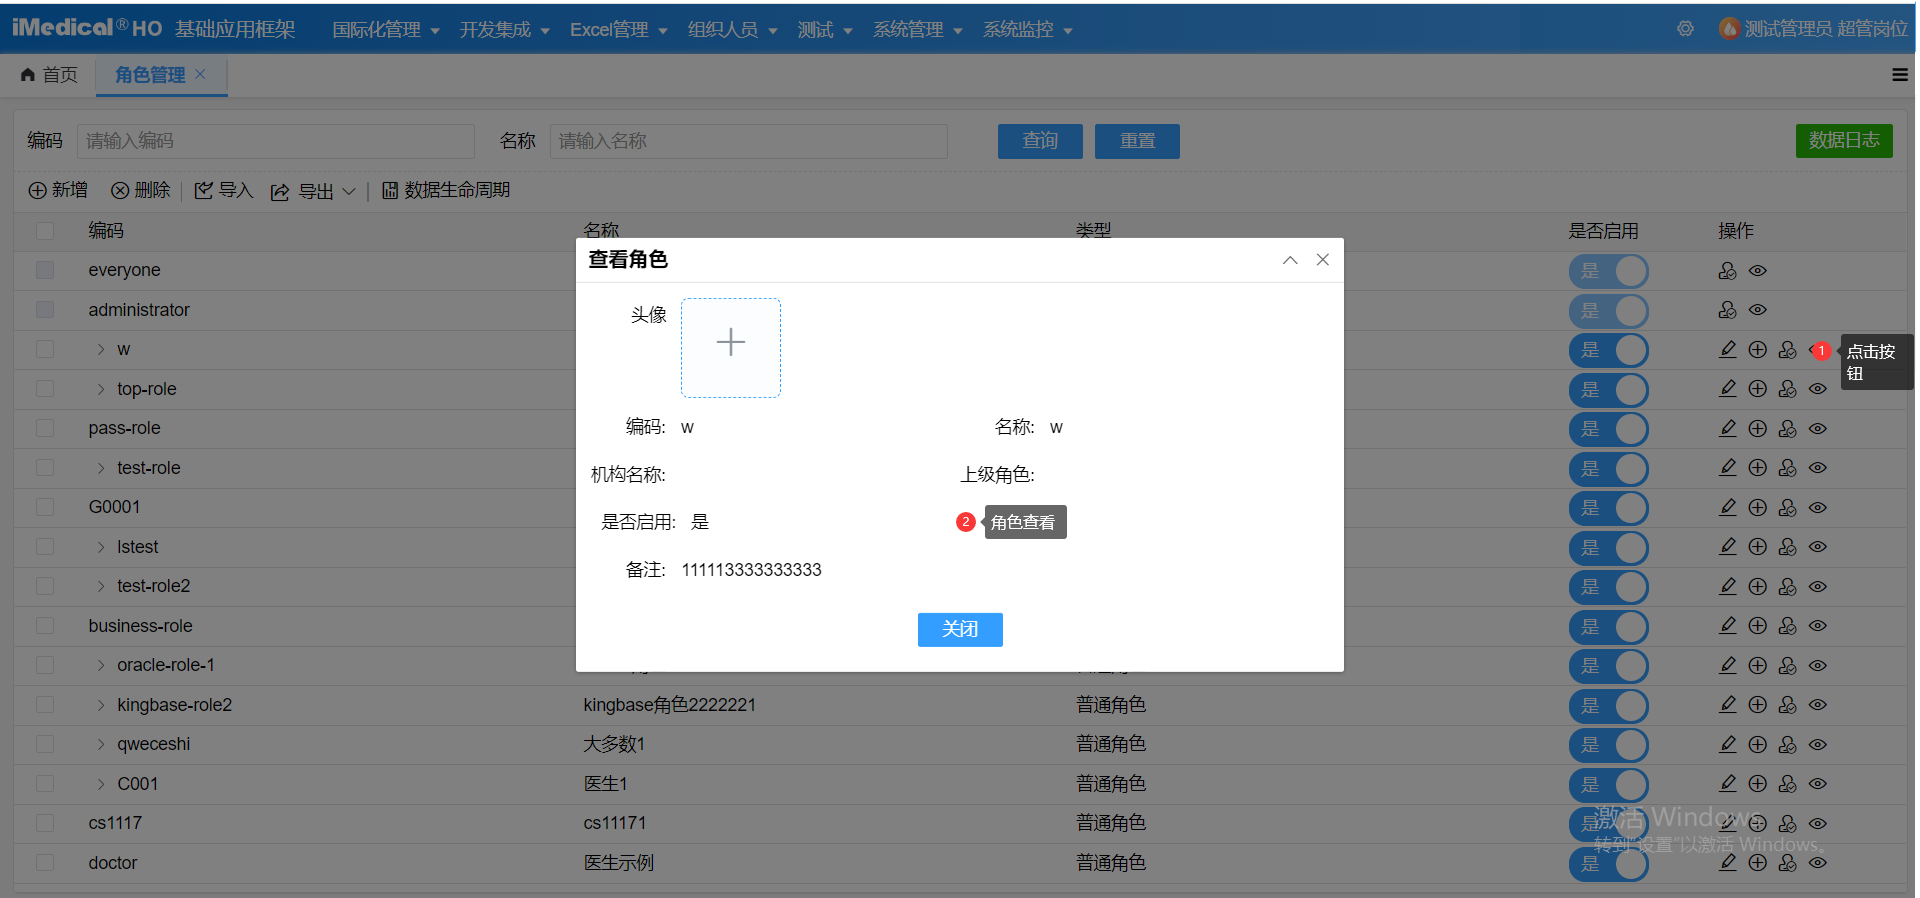Click the 数据生命周期 toolbar button
Screen dimensions: 1920x898
tap(446, 190)
